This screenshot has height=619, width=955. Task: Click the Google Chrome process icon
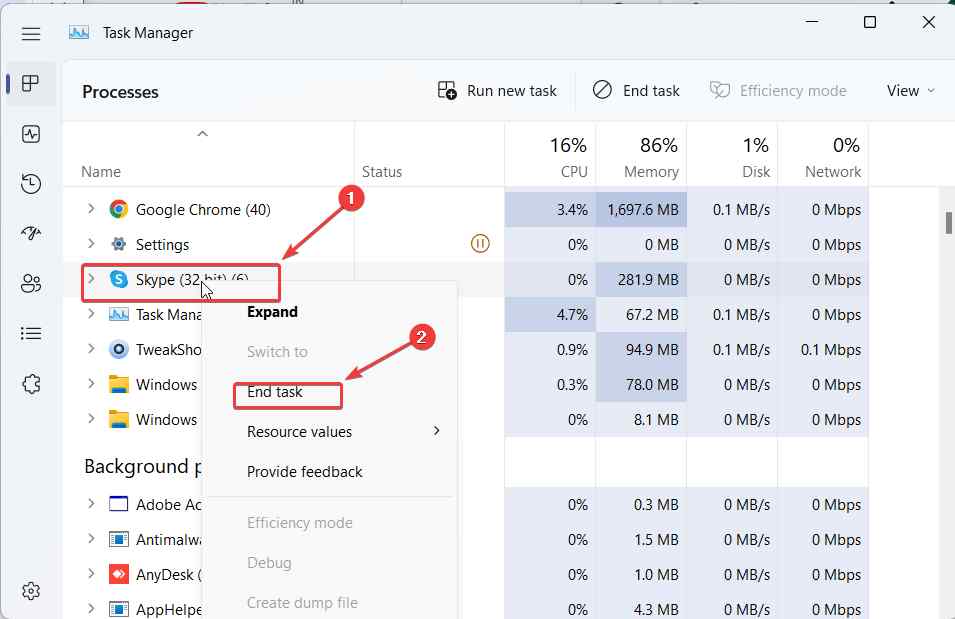point(119,210)
